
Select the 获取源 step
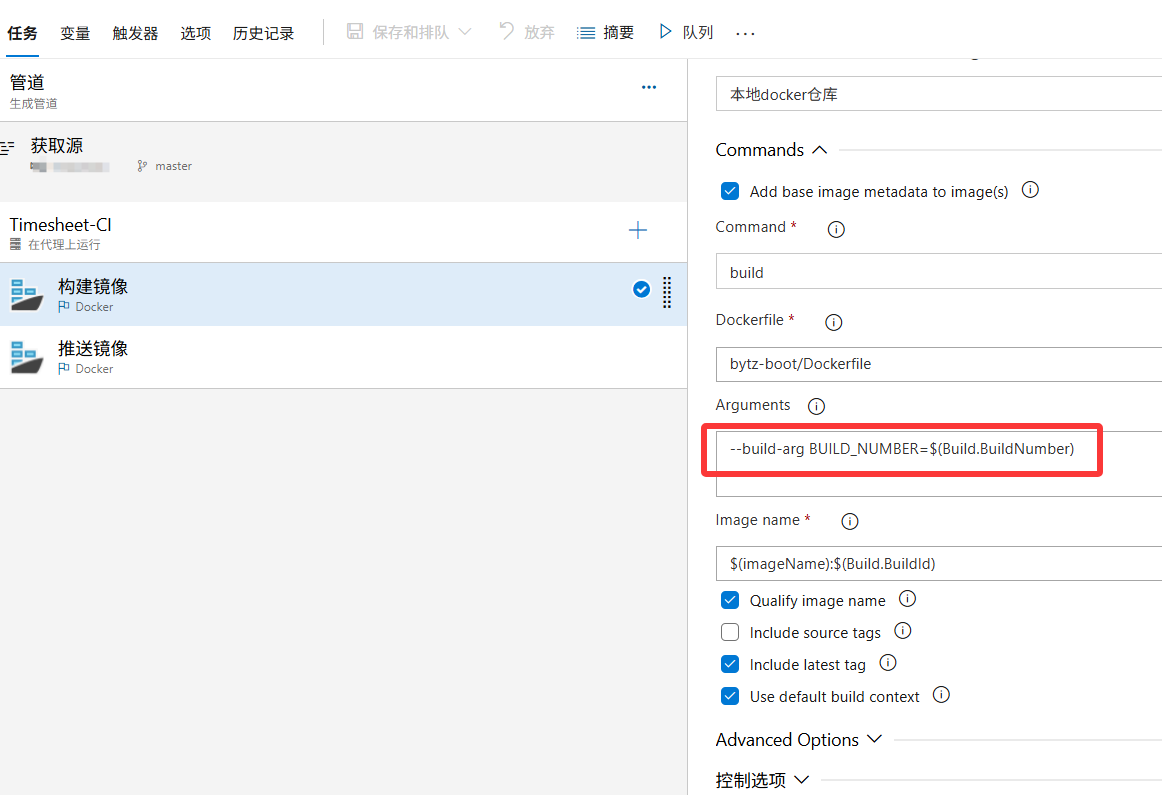click(x=343, y=162)
